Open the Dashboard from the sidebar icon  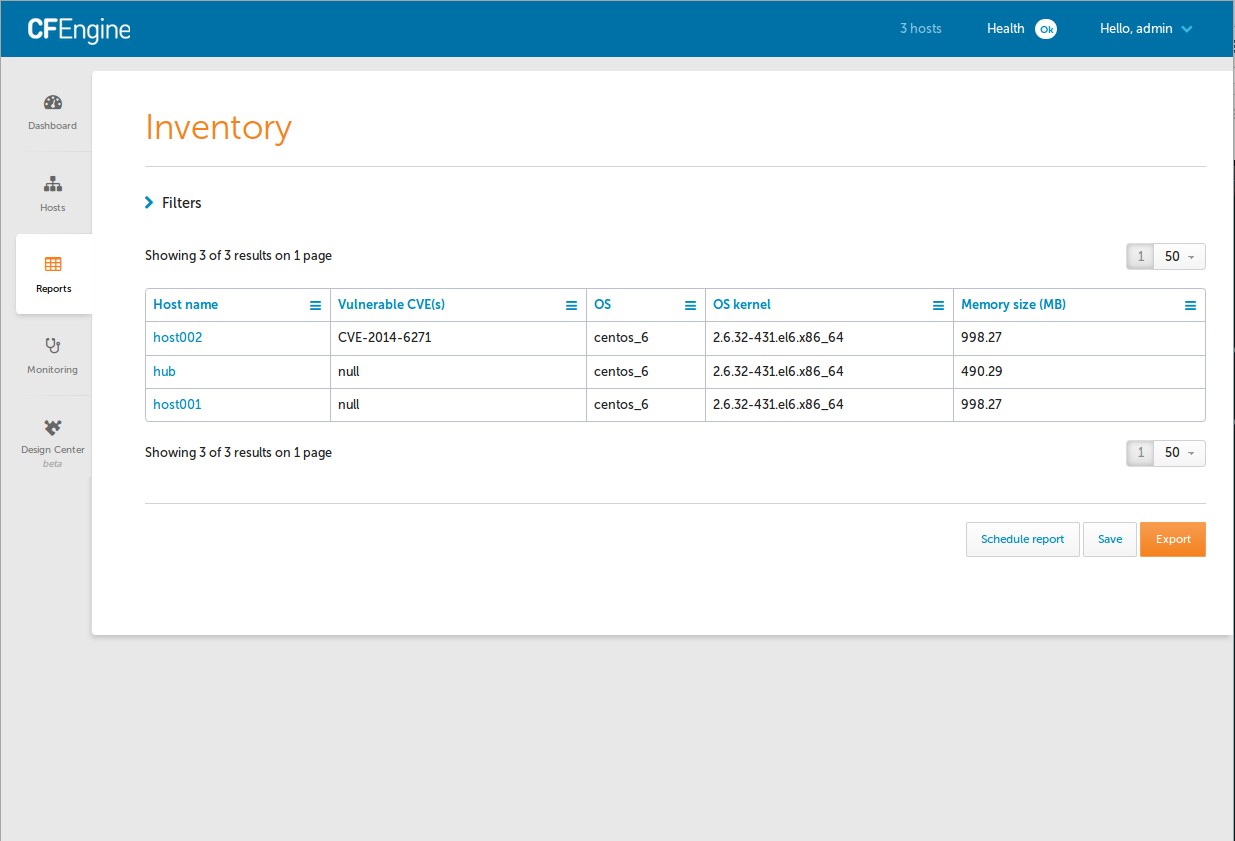(52, 110)
